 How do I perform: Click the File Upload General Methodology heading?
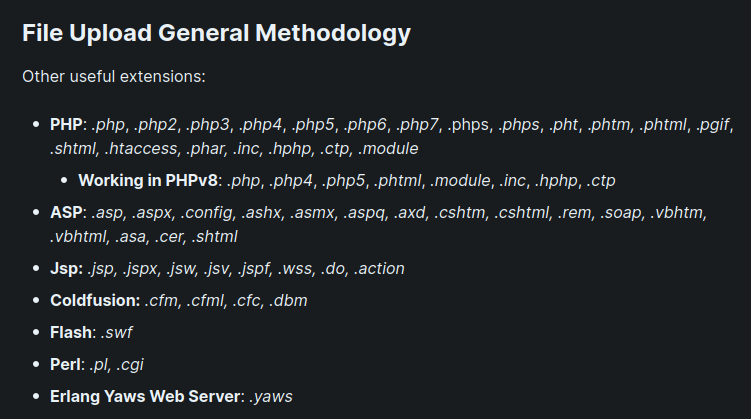pos(216,34)
